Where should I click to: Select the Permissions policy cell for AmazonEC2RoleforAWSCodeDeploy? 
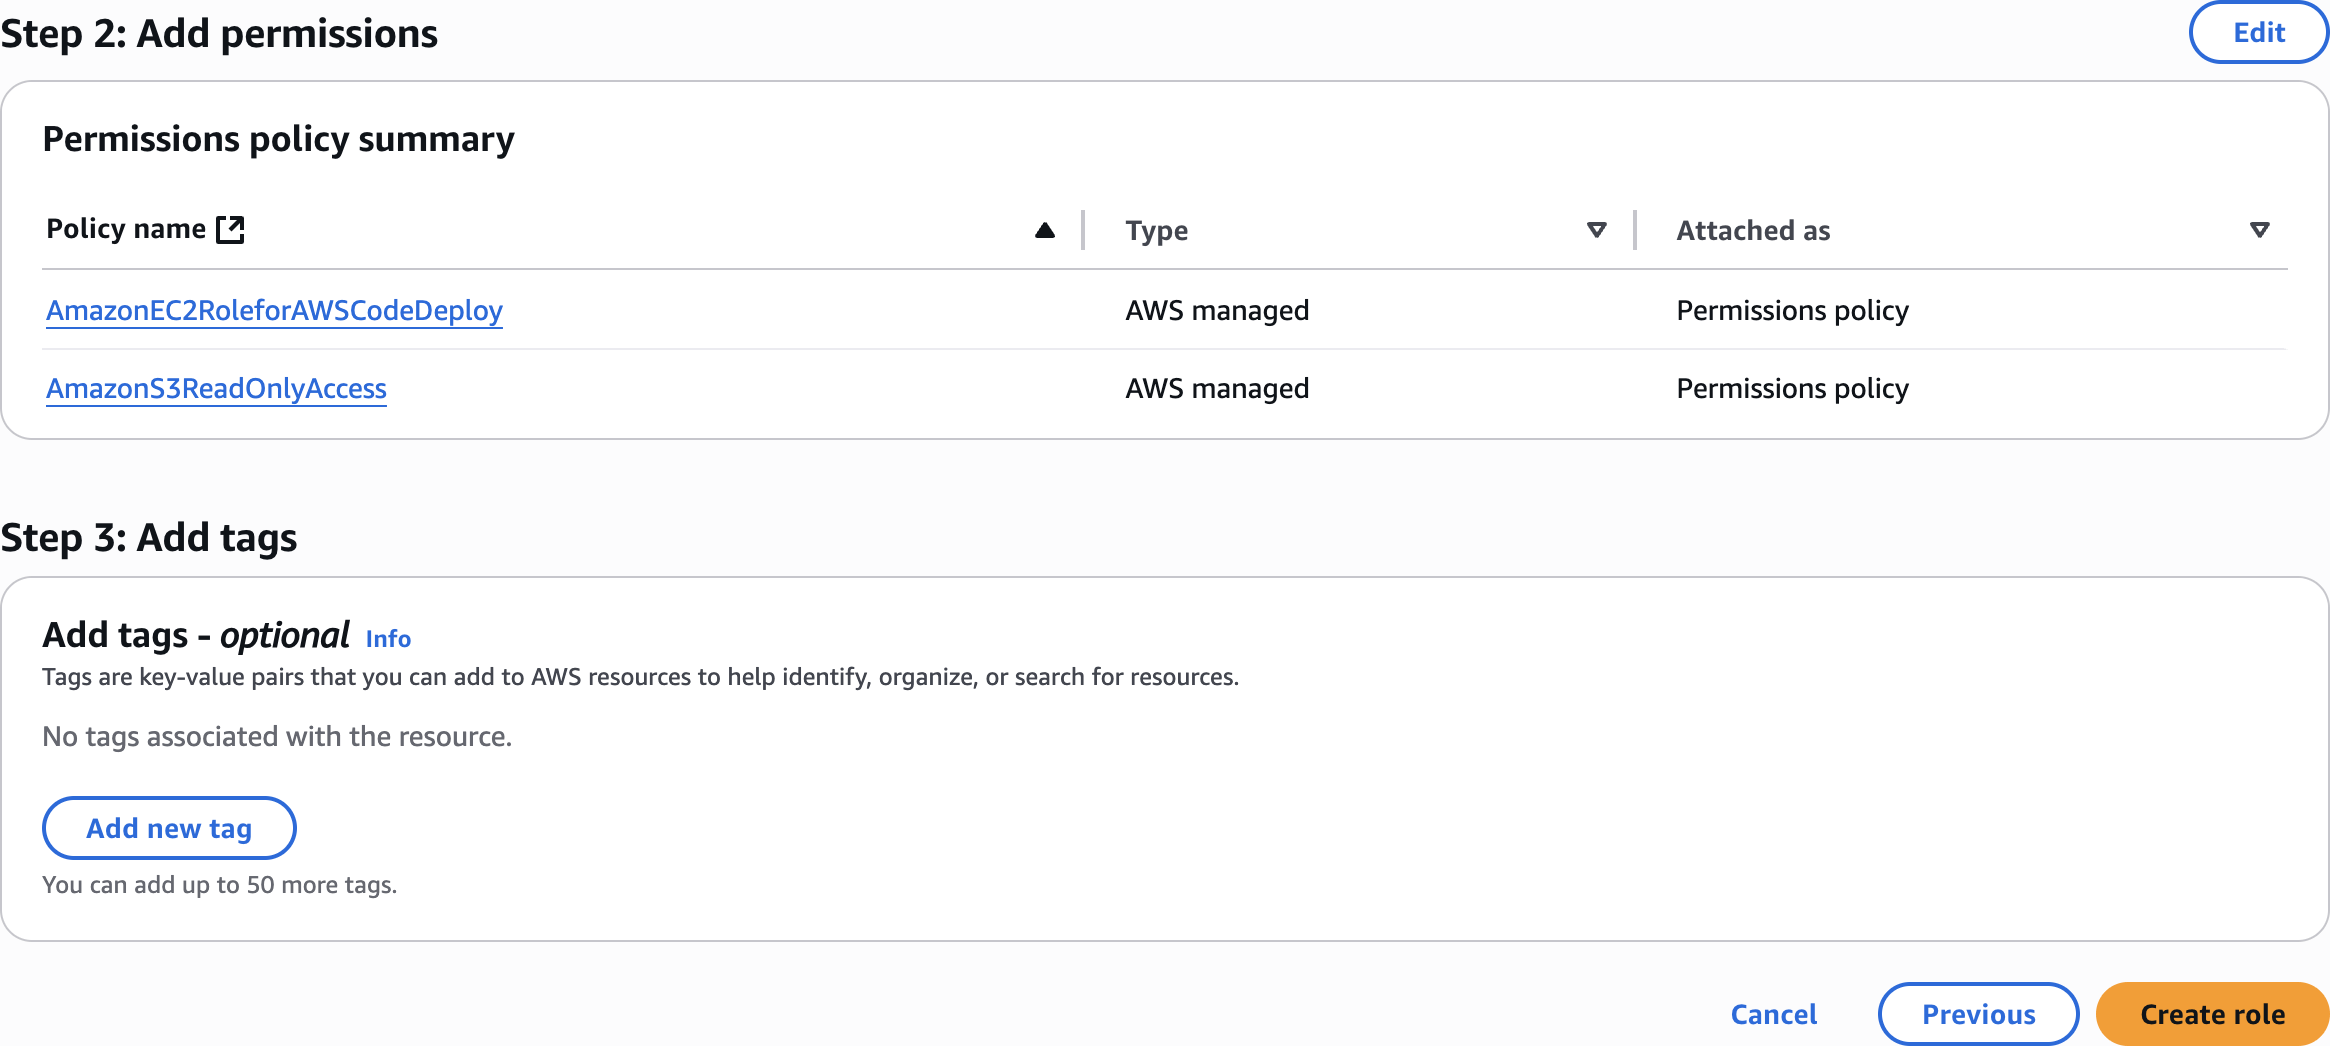pos(1792,311)
